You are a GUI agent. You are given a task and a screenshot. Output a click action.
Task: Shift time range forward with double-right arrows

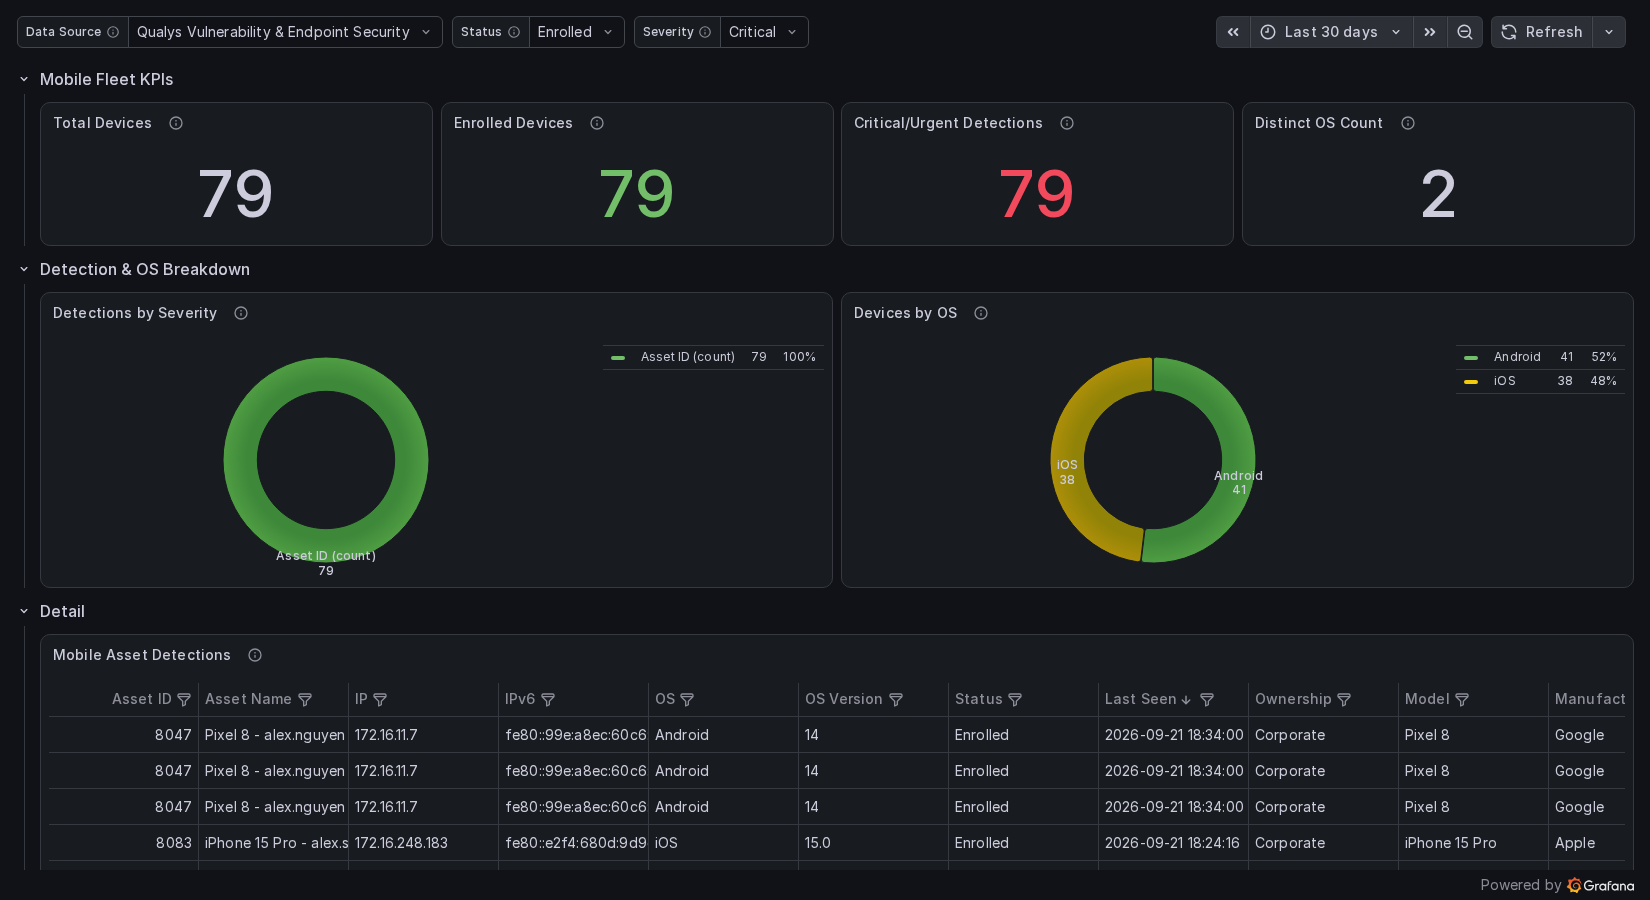click(x=1430, y=32)
